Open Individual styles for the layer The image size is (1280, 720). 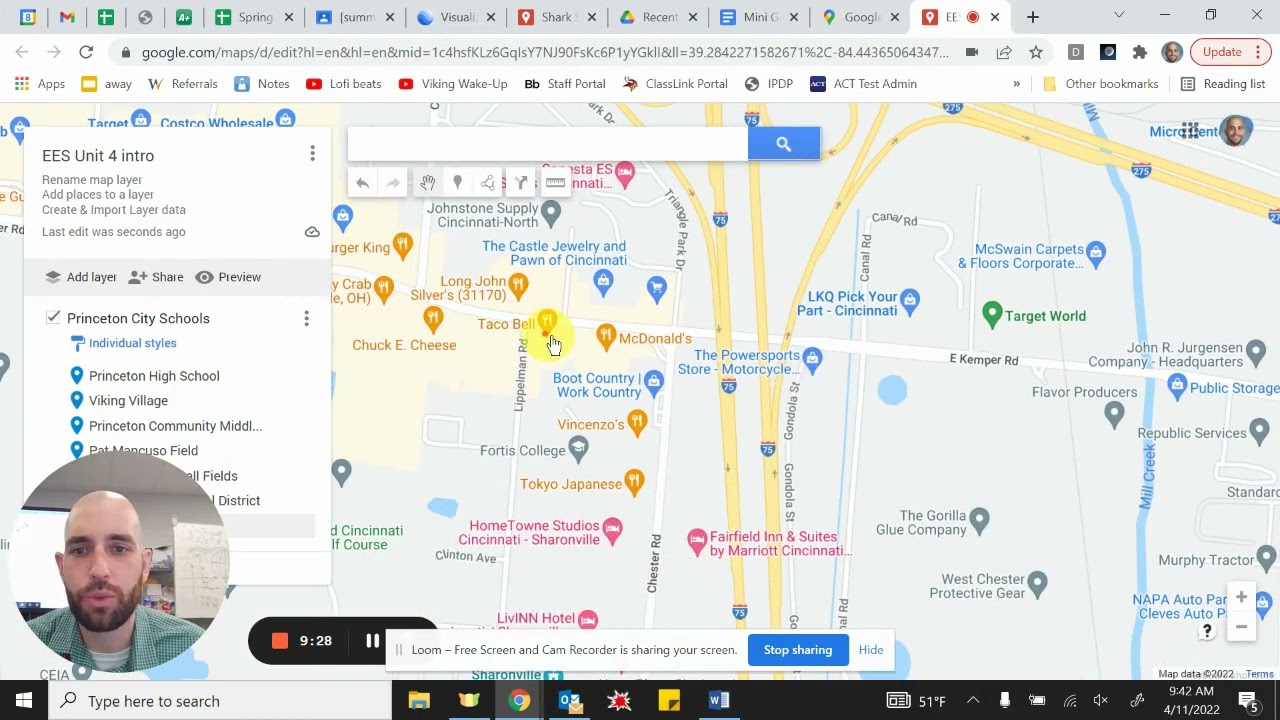click(132, 343)
